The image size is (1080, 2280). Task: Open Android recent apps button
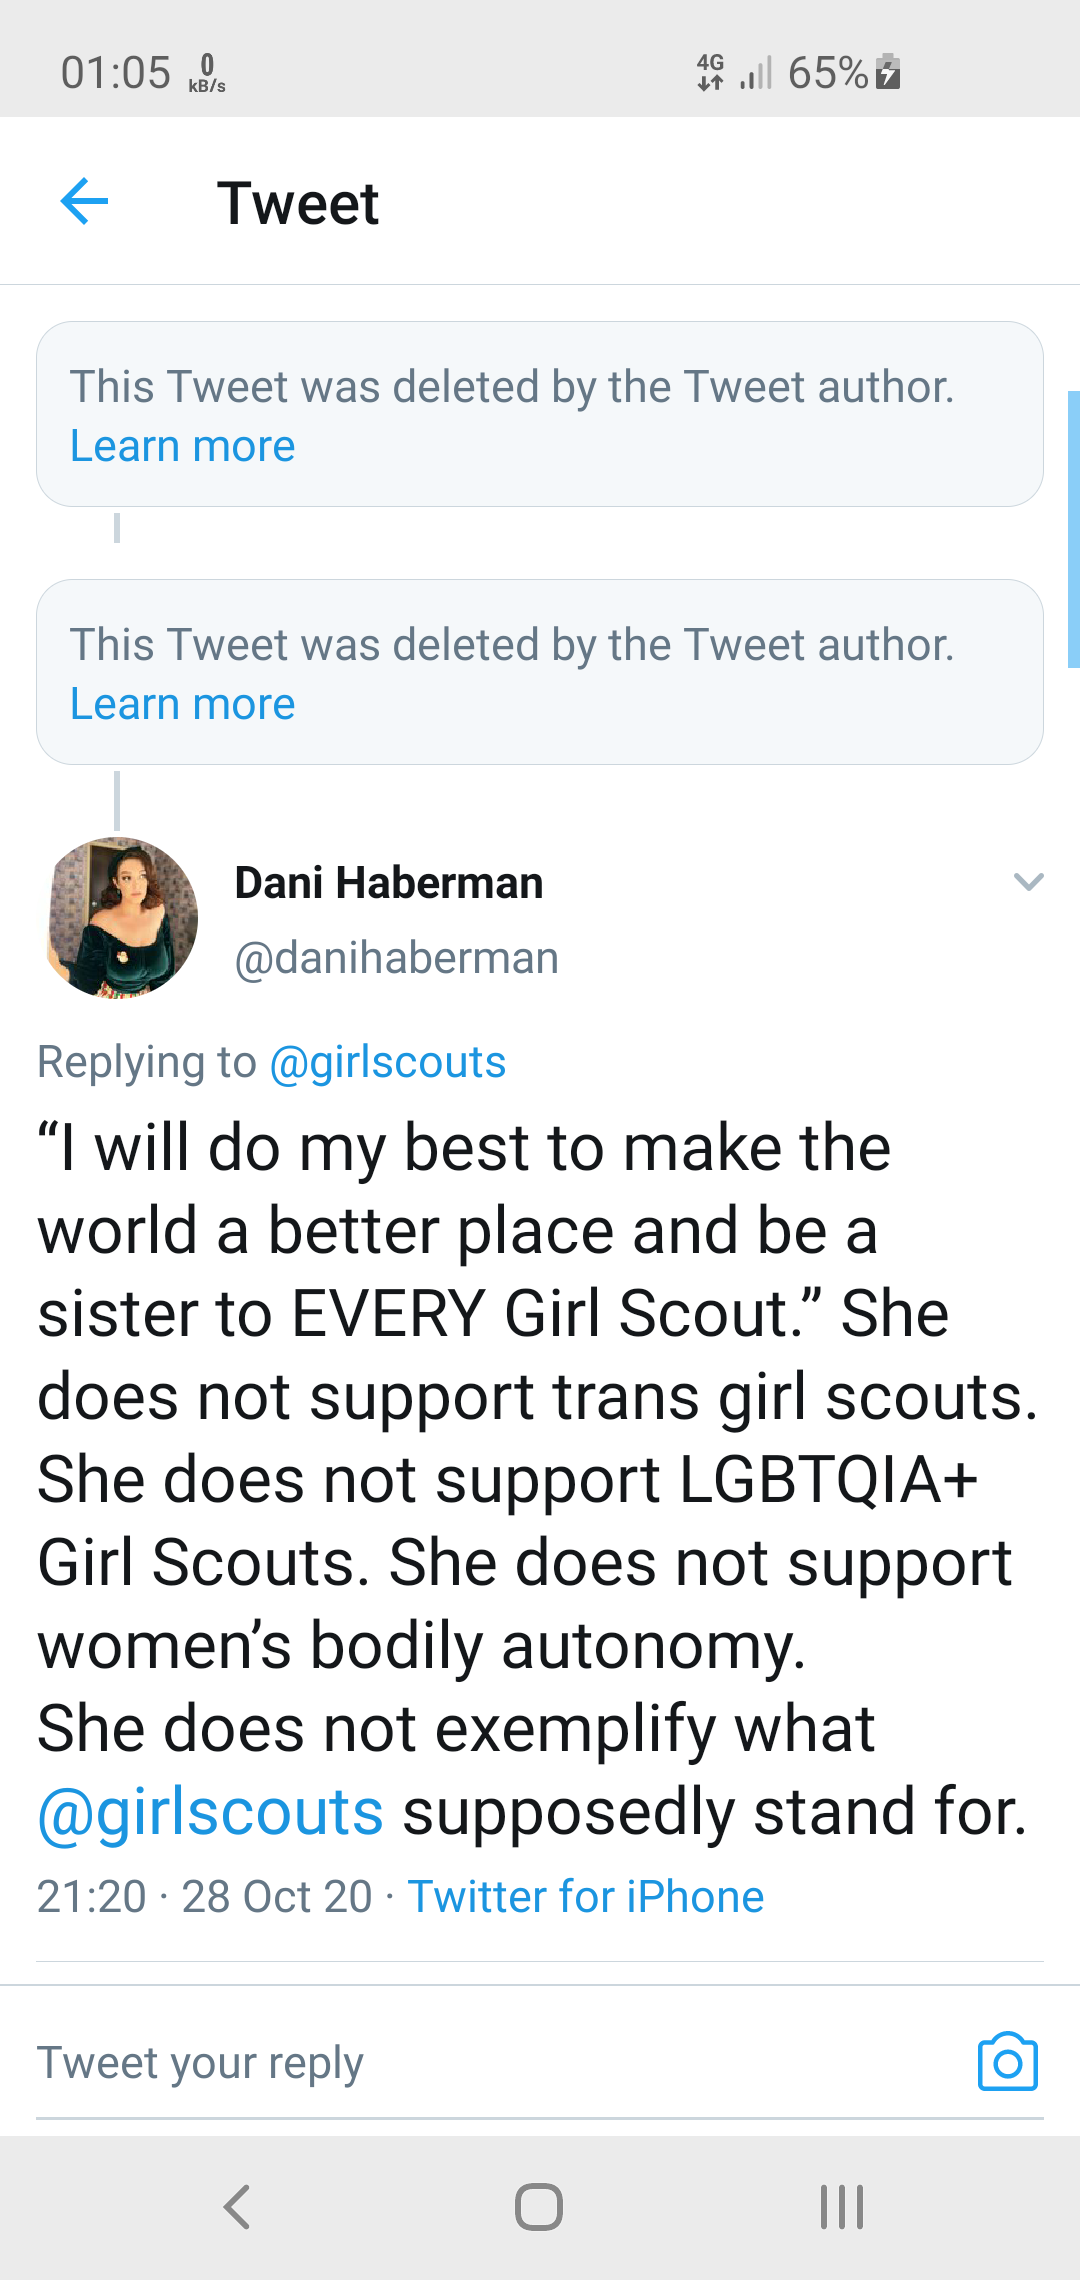click(x=841, y=2207)
